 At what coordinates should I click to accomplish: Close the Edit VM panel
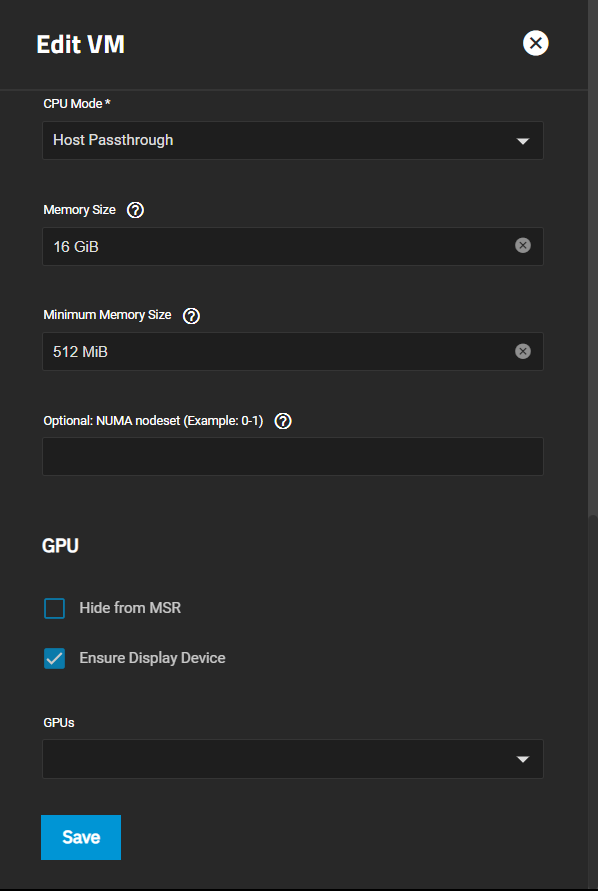[535, 43]
